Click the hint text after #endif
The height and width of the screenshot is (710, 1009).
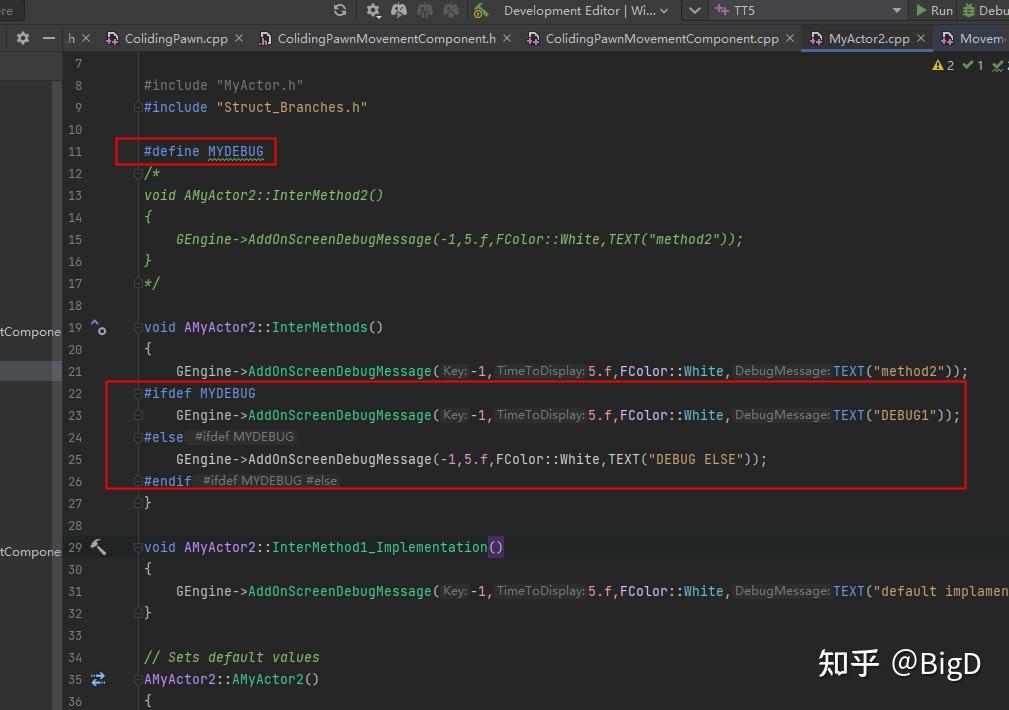[270, 481]
